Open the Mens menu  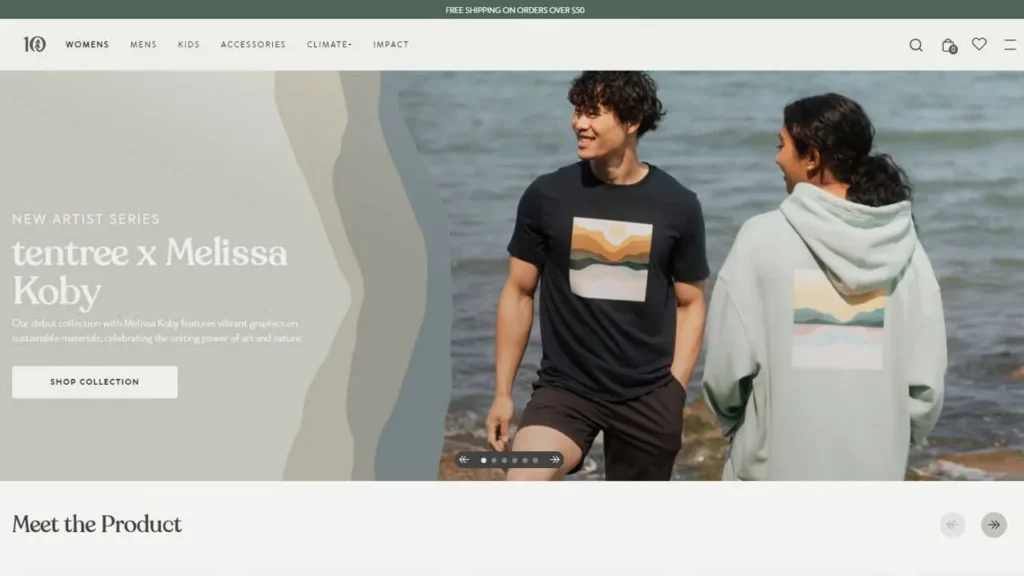pos(143,44)
